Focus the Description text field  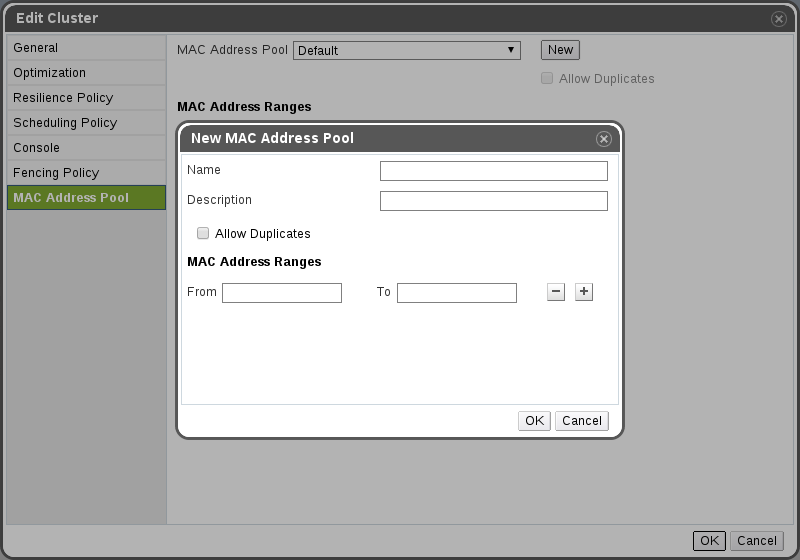tap(493, 201)
